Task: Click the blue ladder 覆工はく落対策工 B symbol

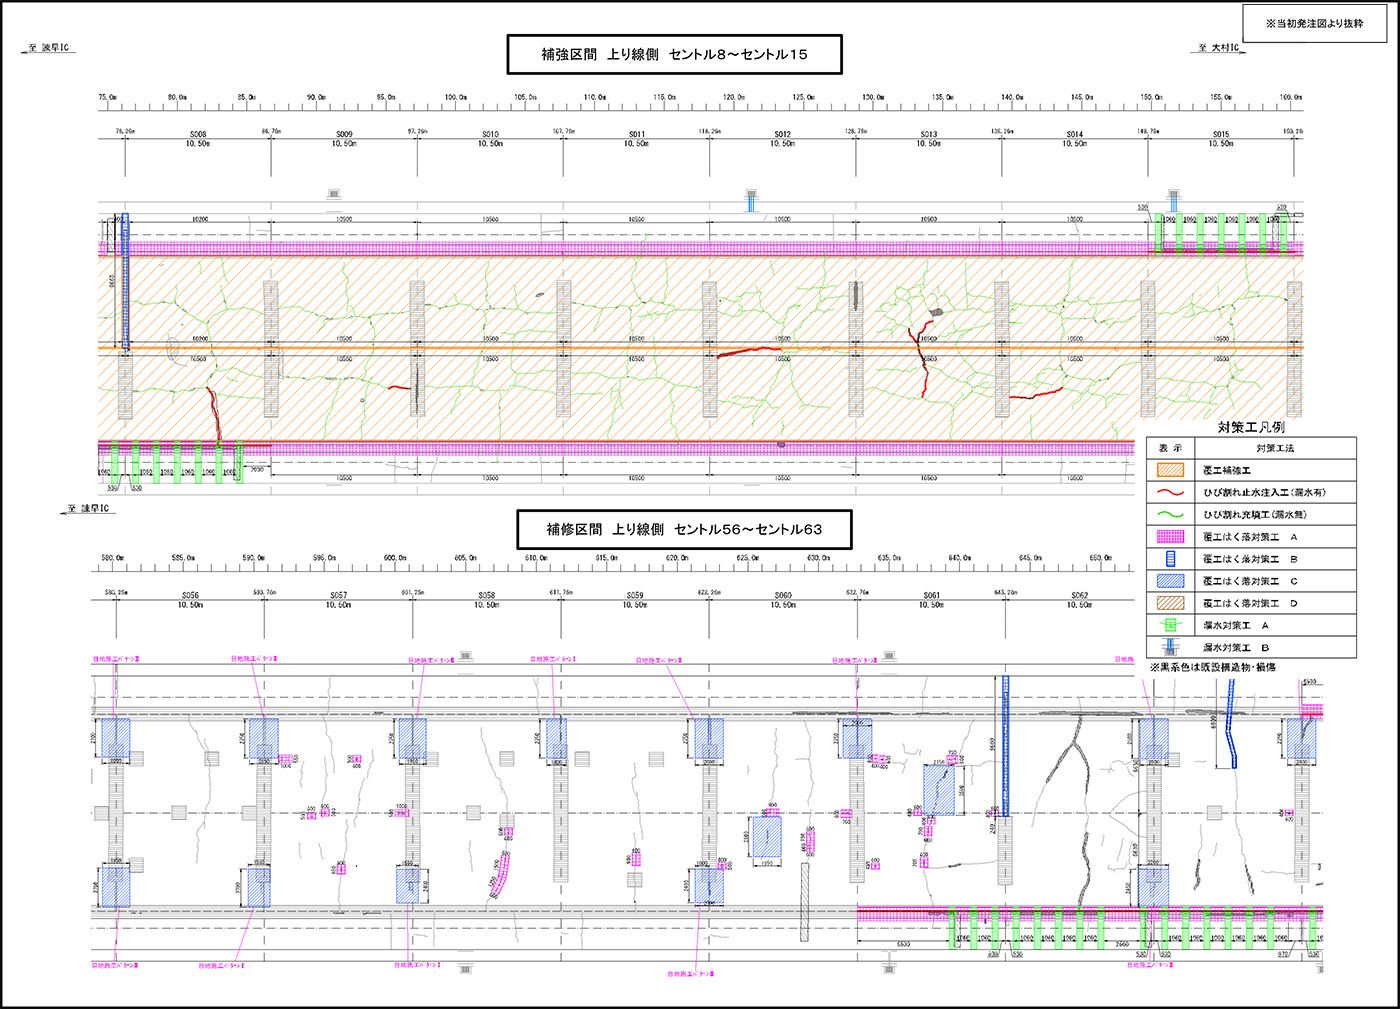Action: click(1170, 559)
